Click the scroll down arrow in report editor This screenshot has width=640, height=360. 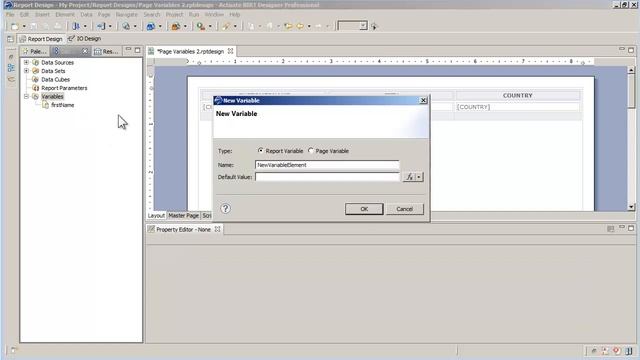click(631, 207)
